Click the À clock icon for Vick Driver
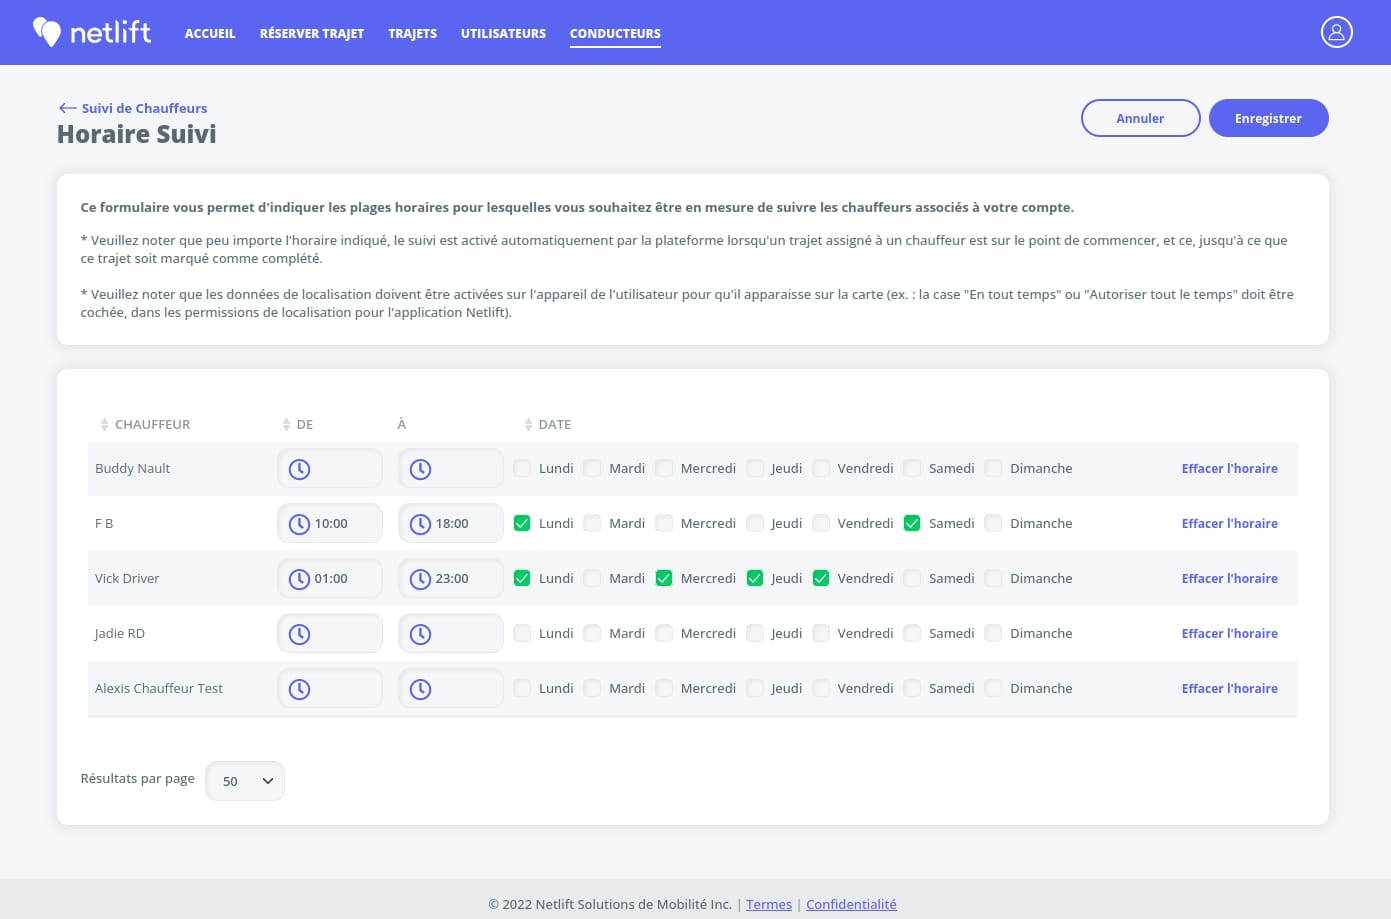The image size is (1391, 919). pyautogui.click(x=420, y=579)
